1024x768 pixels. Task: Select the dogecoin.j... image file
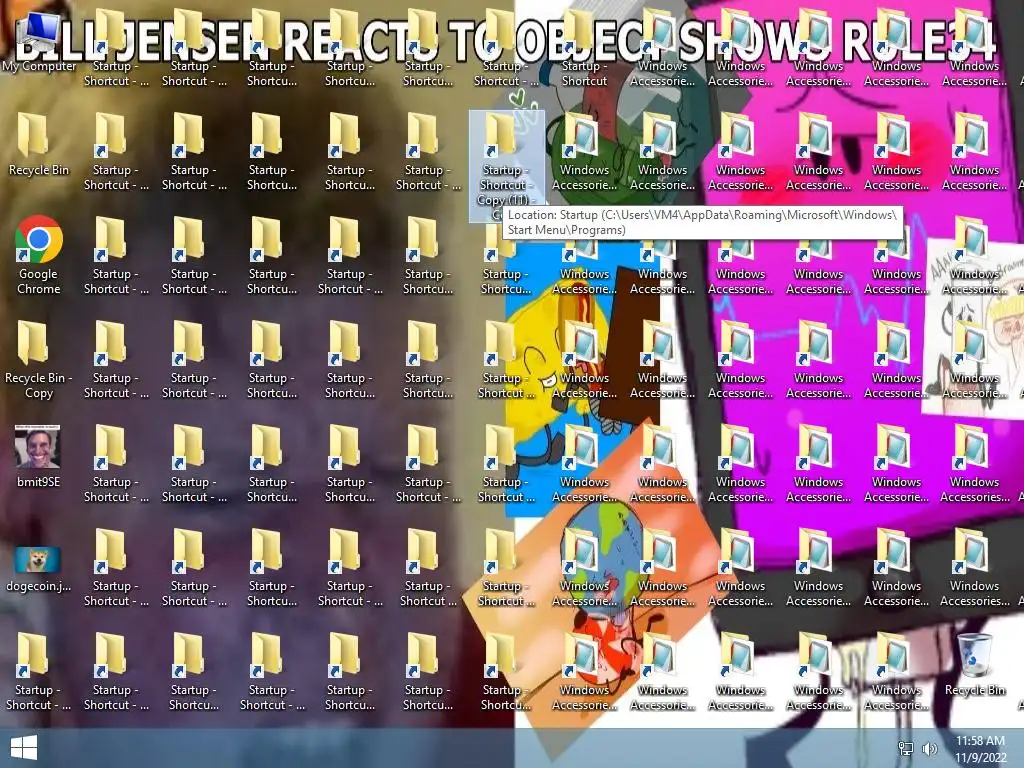point(39,569)
